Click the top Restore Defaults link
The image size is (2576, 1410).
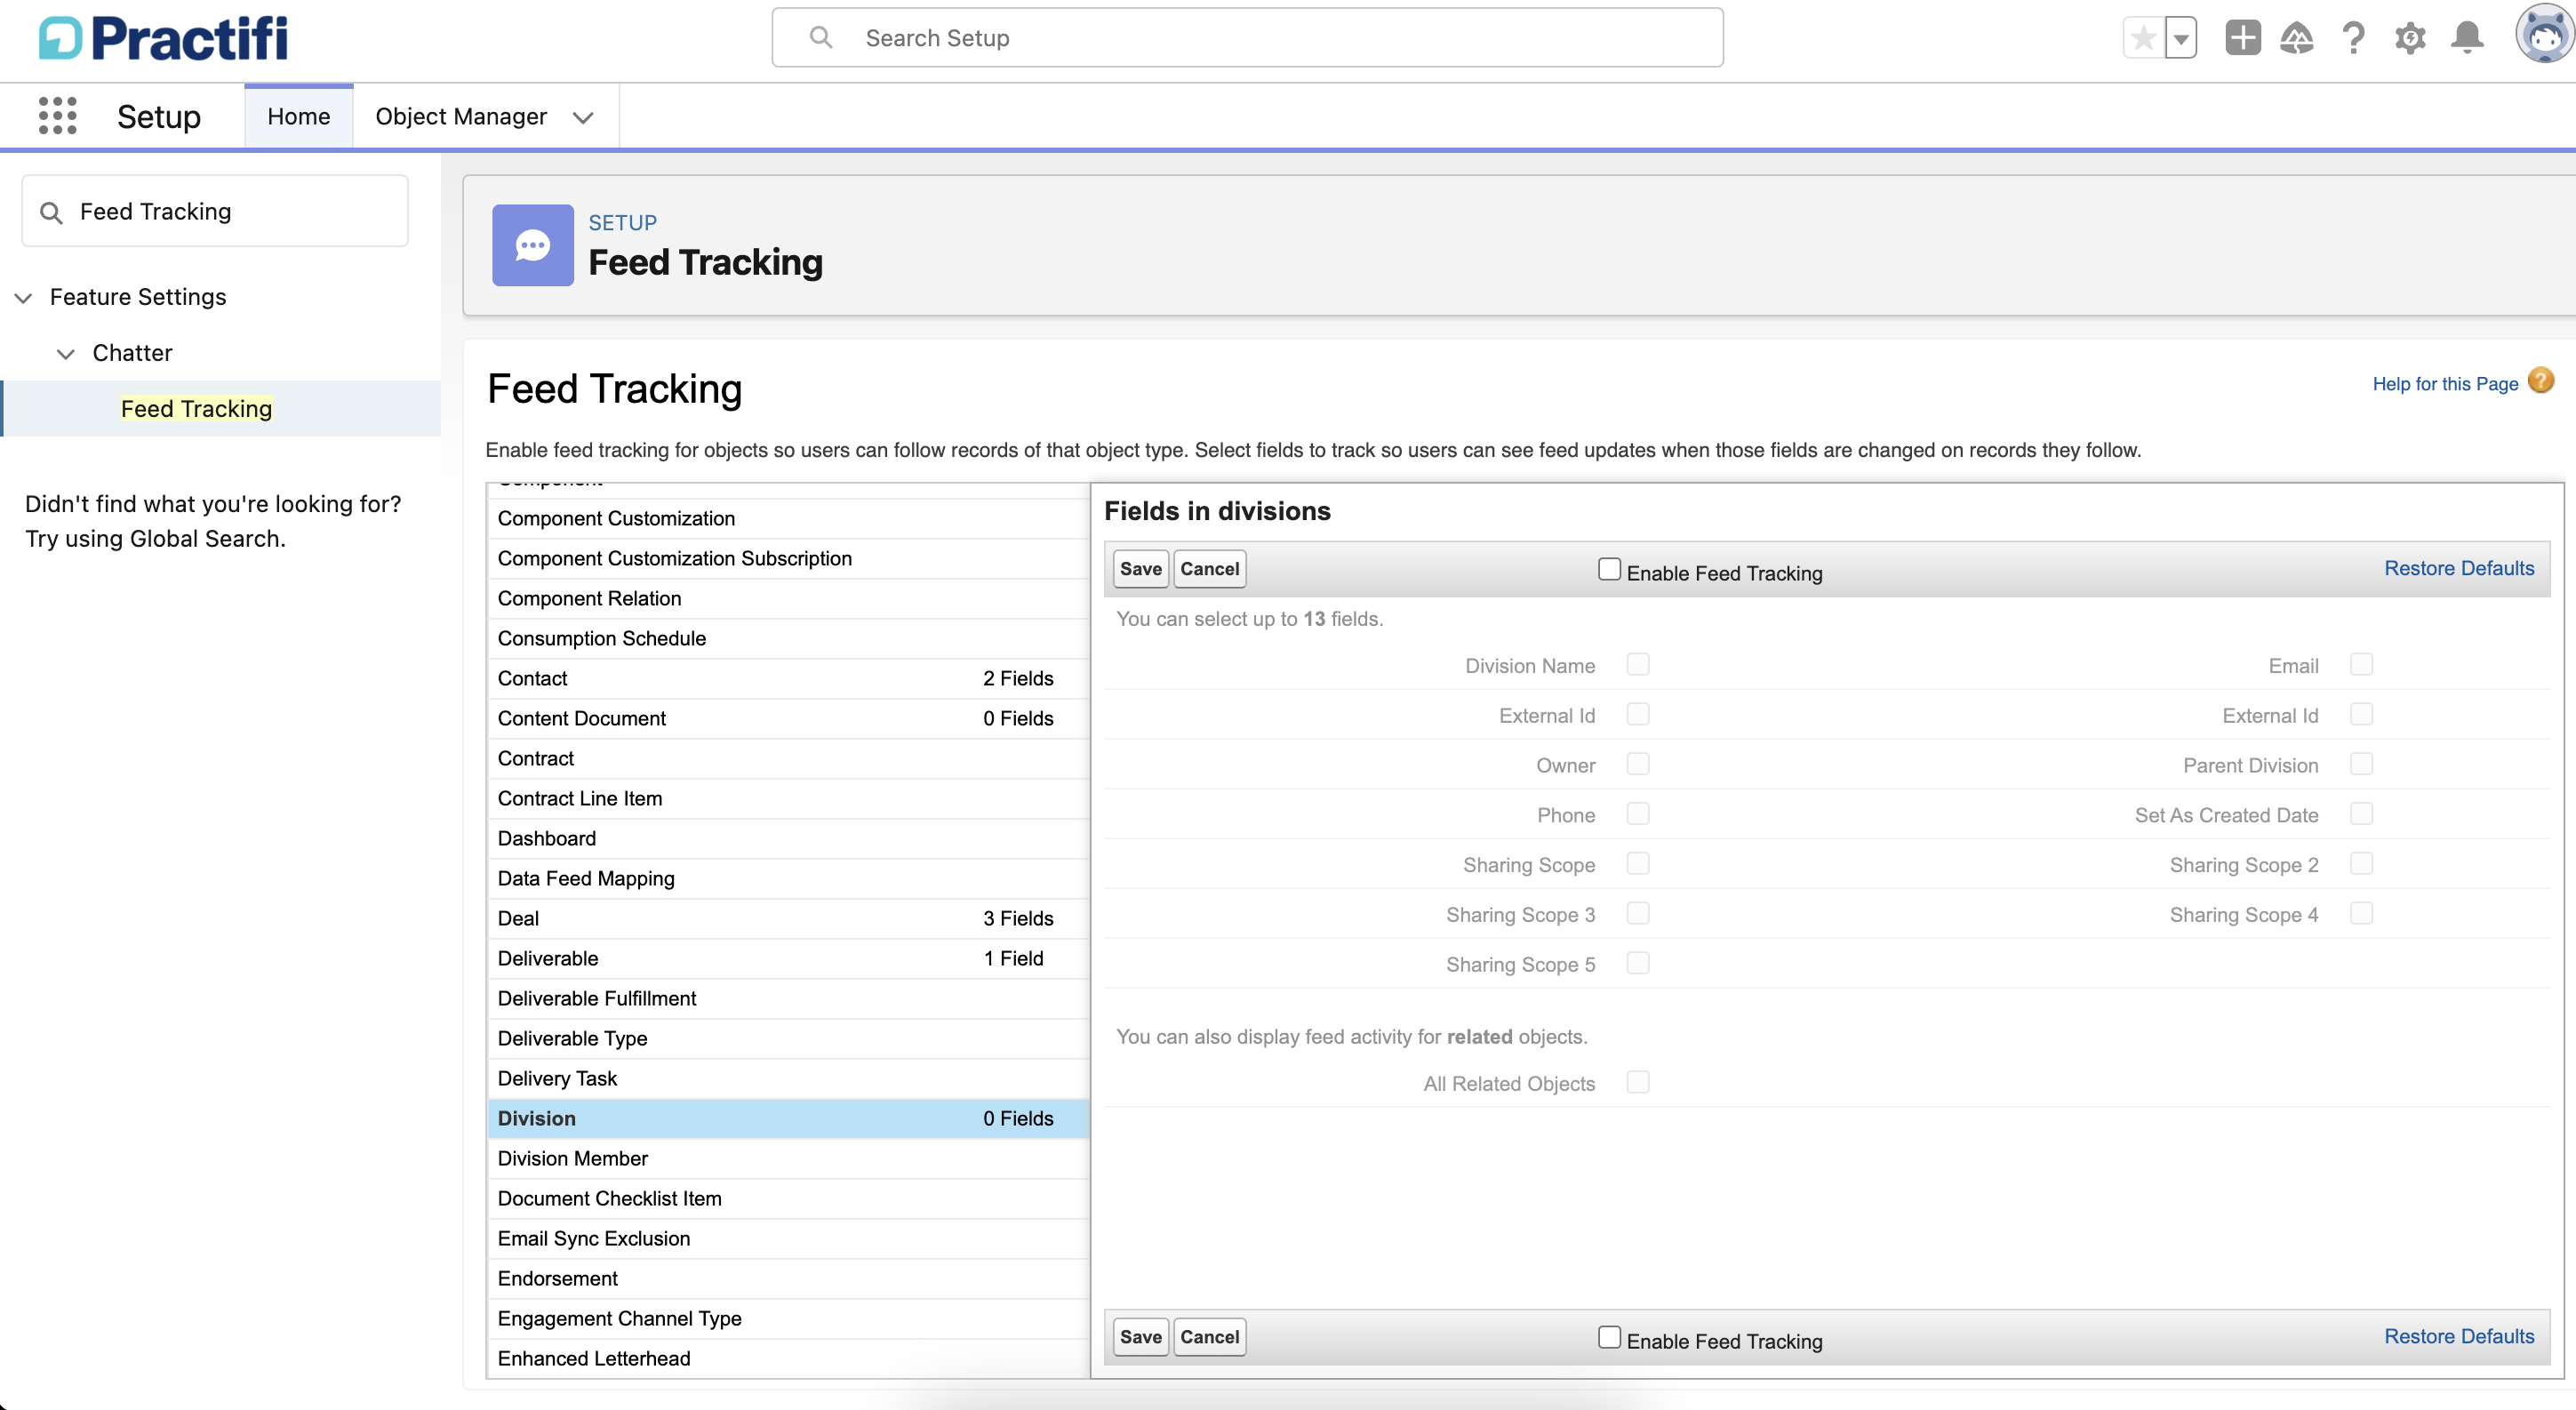(x=2458, y=568)
